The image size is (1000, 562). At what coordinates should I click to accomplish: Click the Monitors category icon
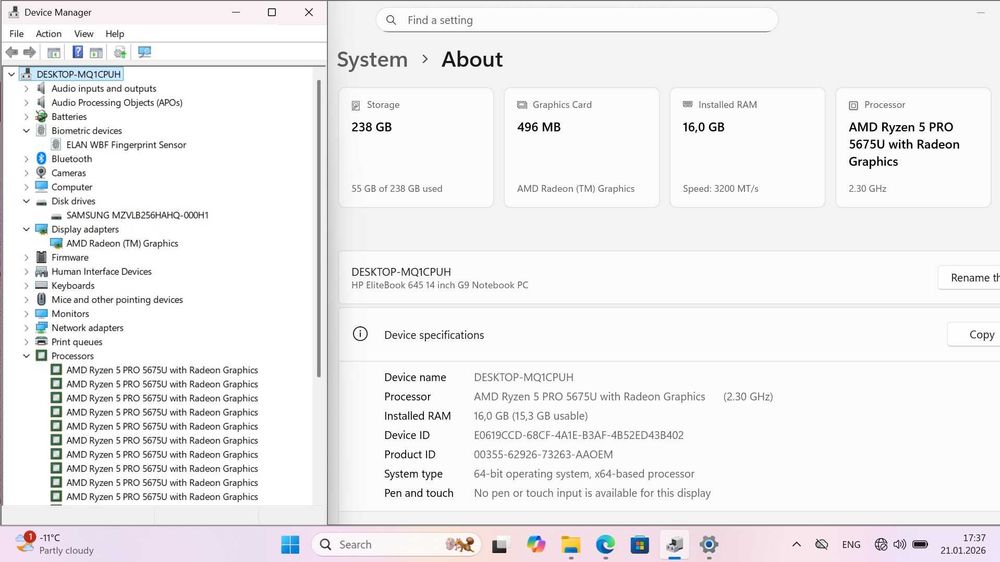[41, 313]
